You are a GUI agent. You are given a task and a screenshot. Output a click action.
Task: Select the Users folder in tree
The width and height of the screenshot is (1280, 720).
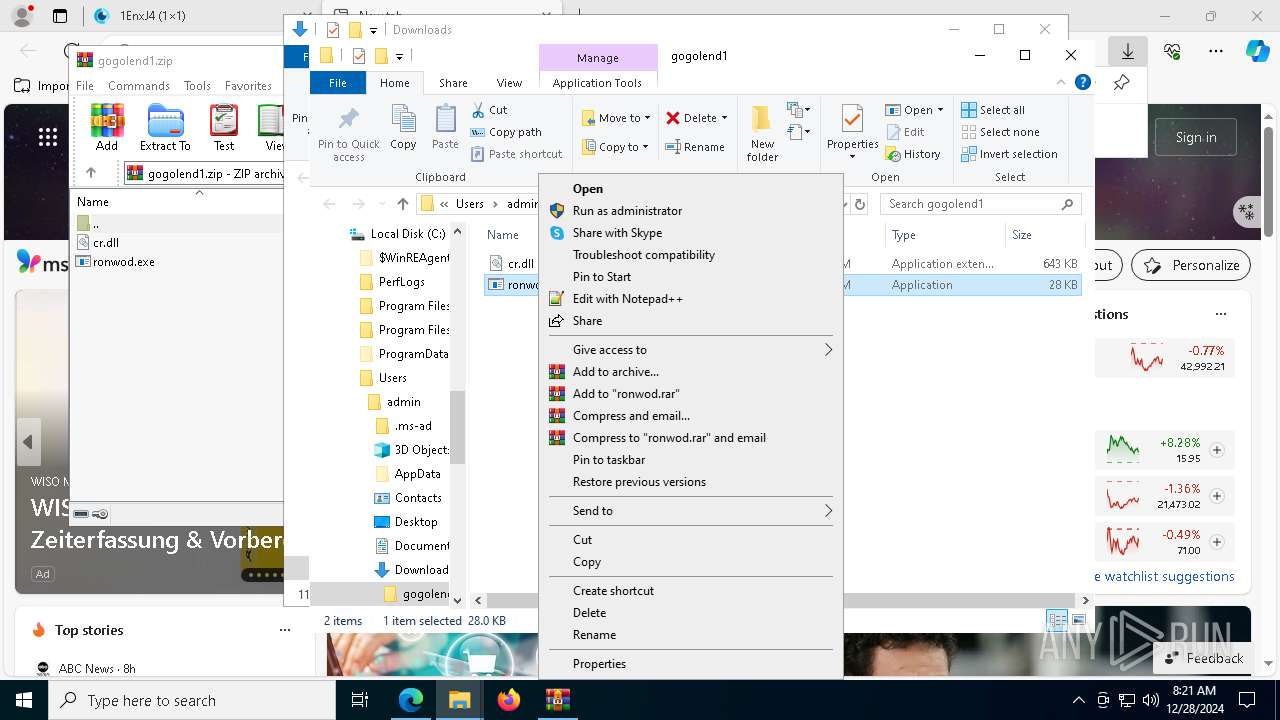(x=393, y=378)
